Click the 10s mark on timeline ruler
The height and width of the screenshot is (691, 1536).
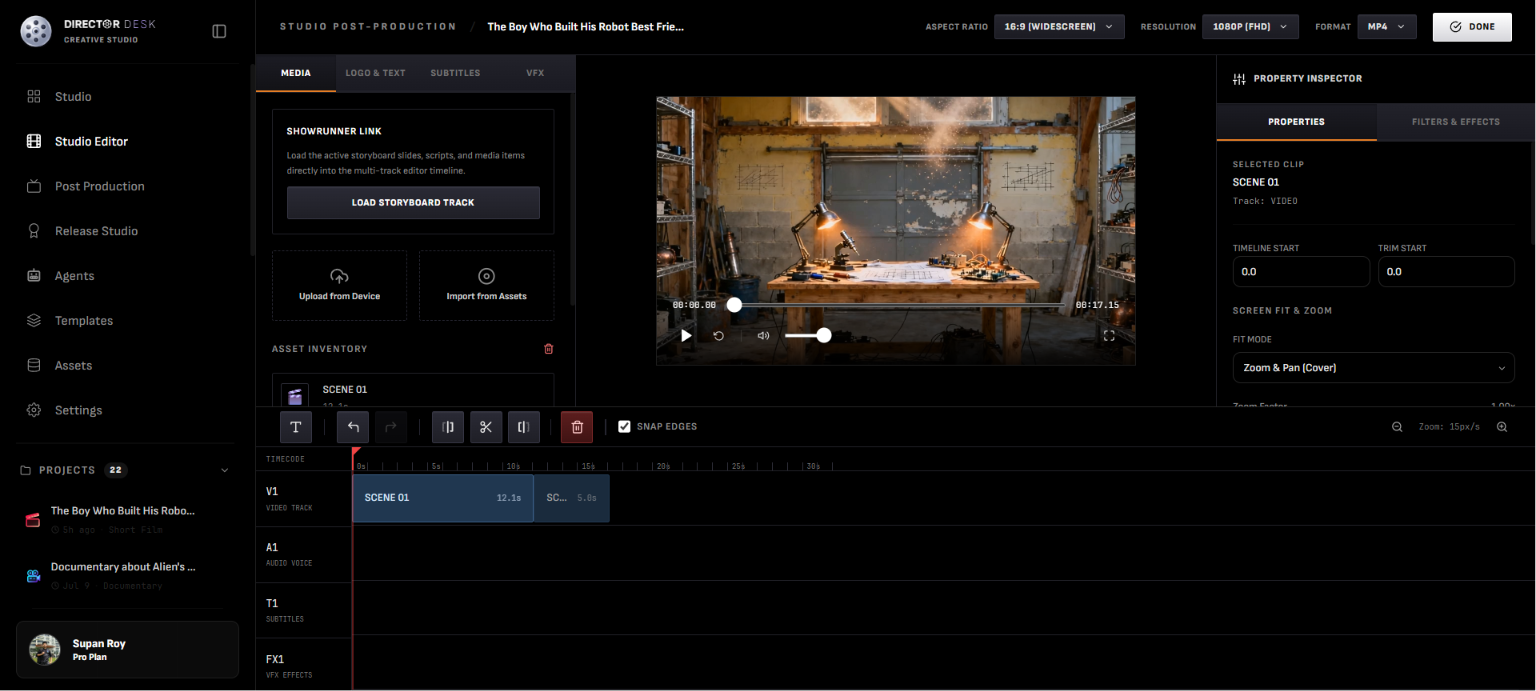[x=512, y=466]
